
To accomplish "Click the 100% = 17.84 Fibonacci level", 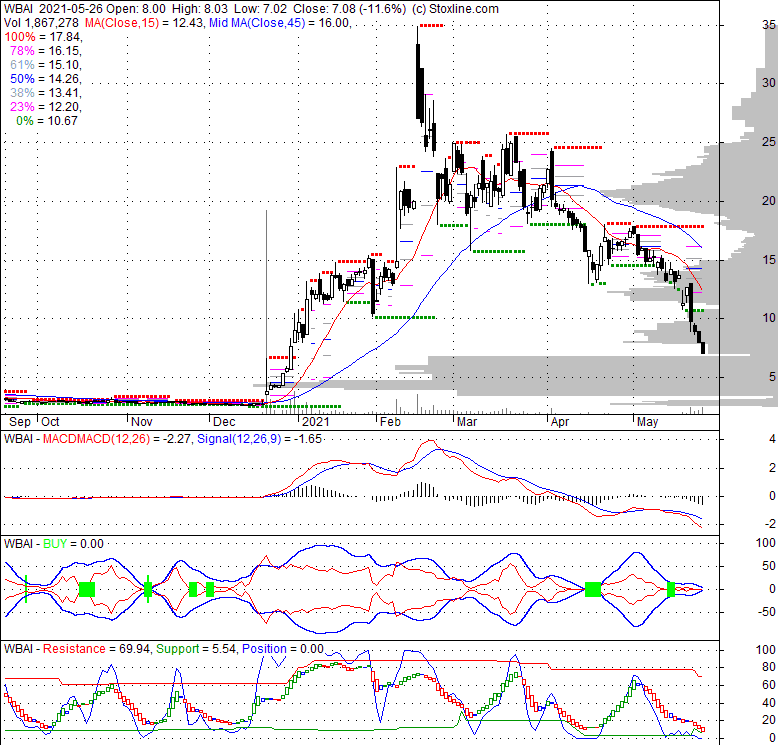I will pyautogui.click(x=43, y=37).
